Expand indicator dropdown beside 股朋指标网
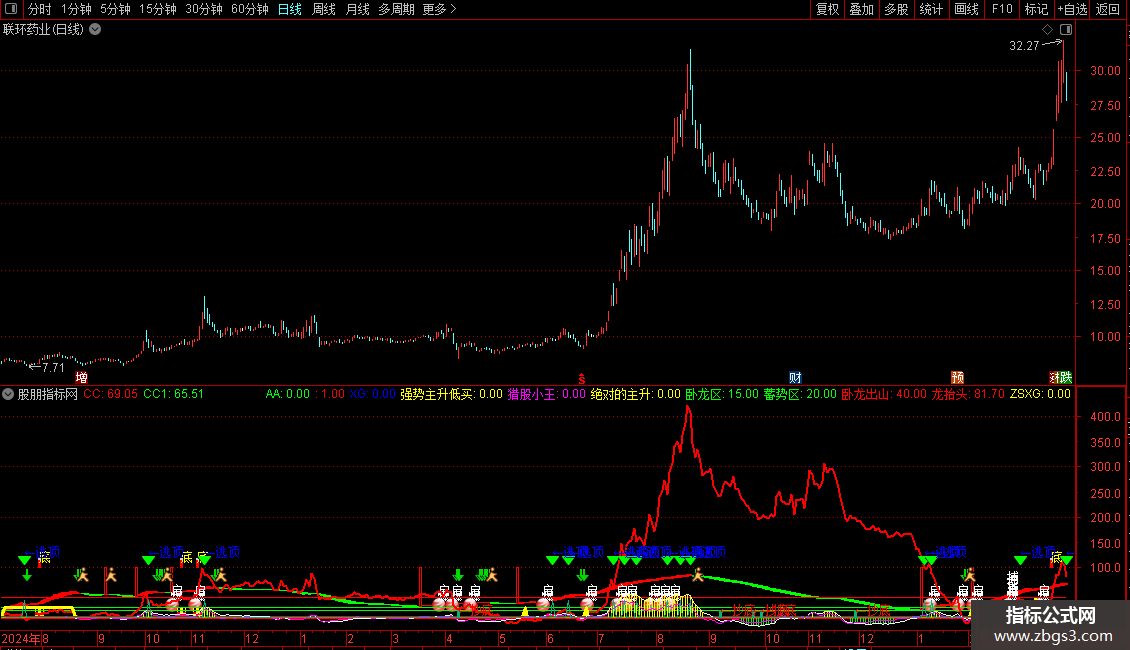1130x650 pixels. [8, 394]
